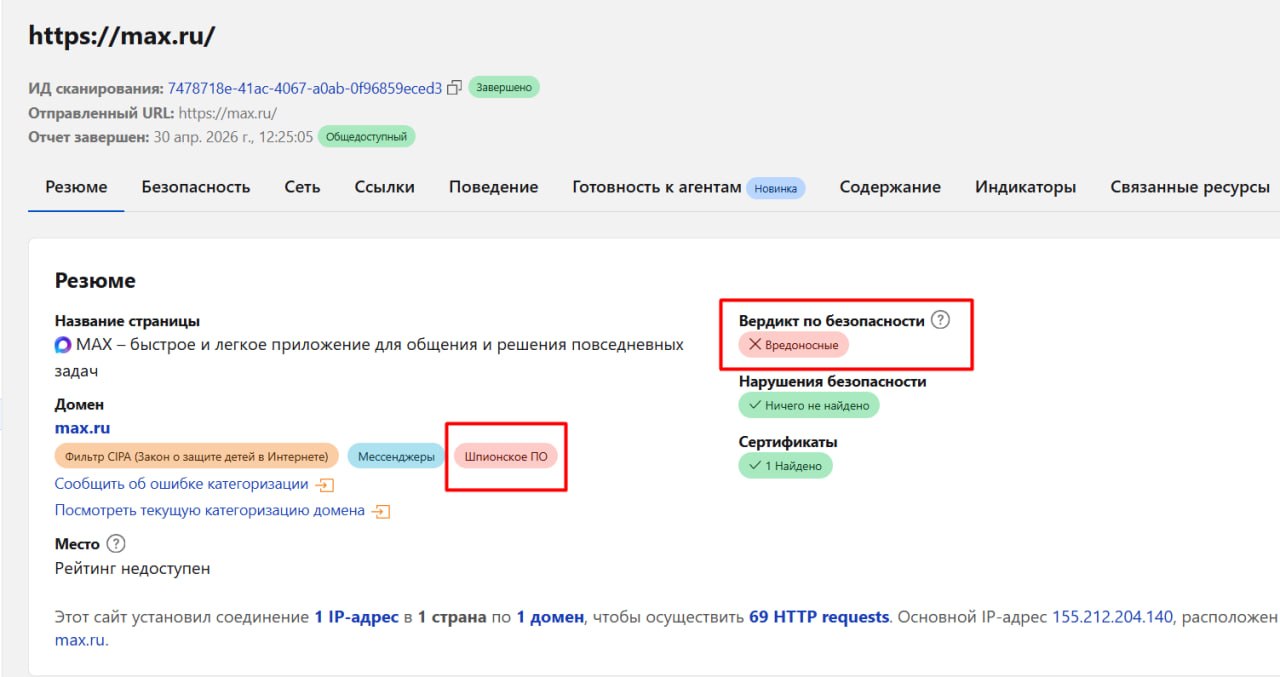Click the MAX logo icon in page title
This screenshot has width=1280, height=677.
tap(63, 345)
